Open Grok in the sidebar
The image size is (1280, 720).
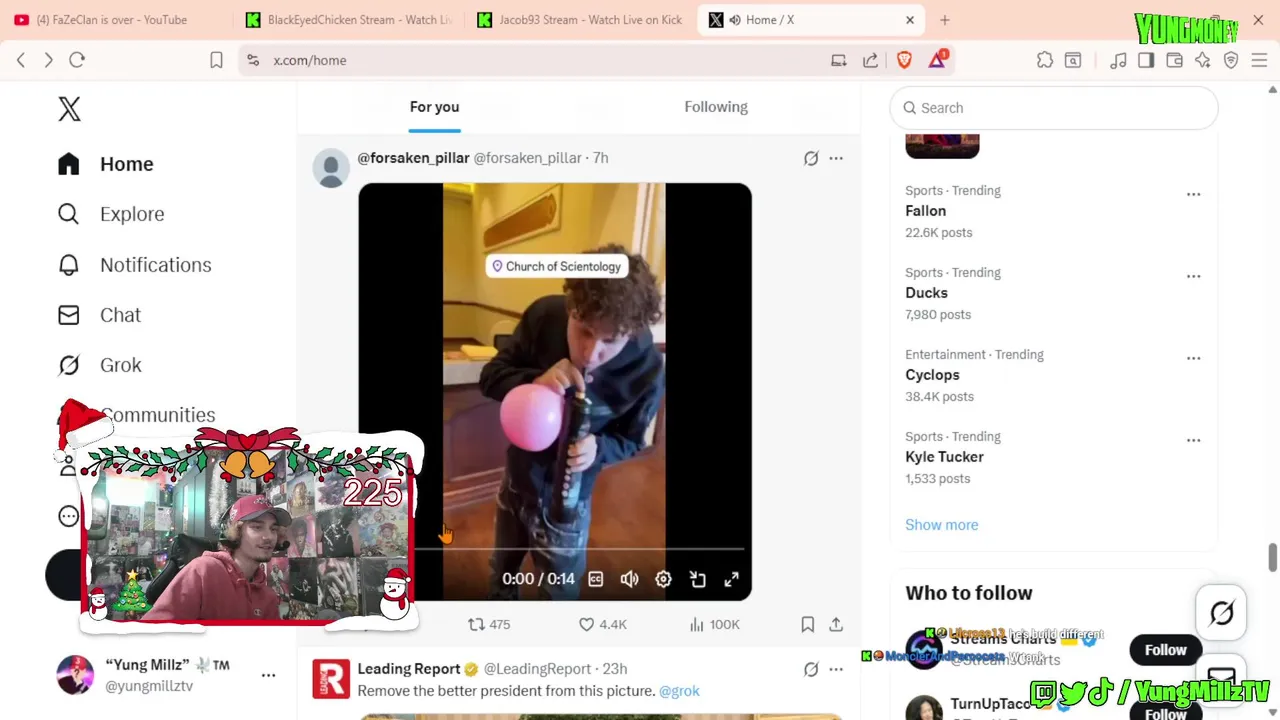(x=99, y=365)
